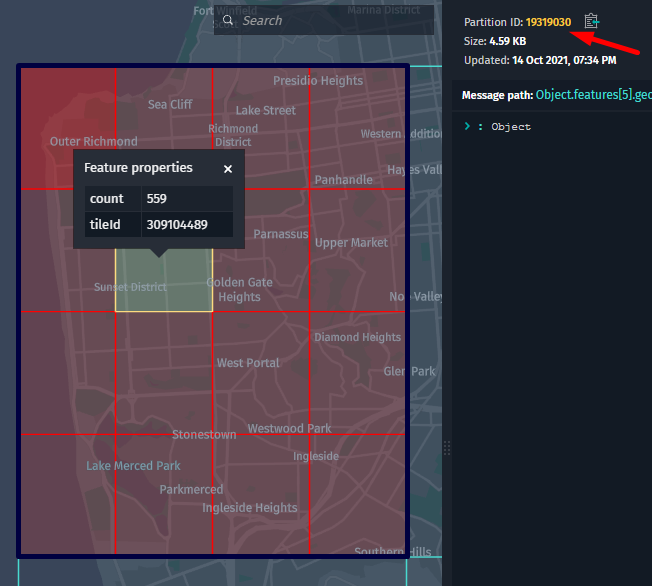Click the Westwood Park map label
Screen dimensions: 652x586
289,428
